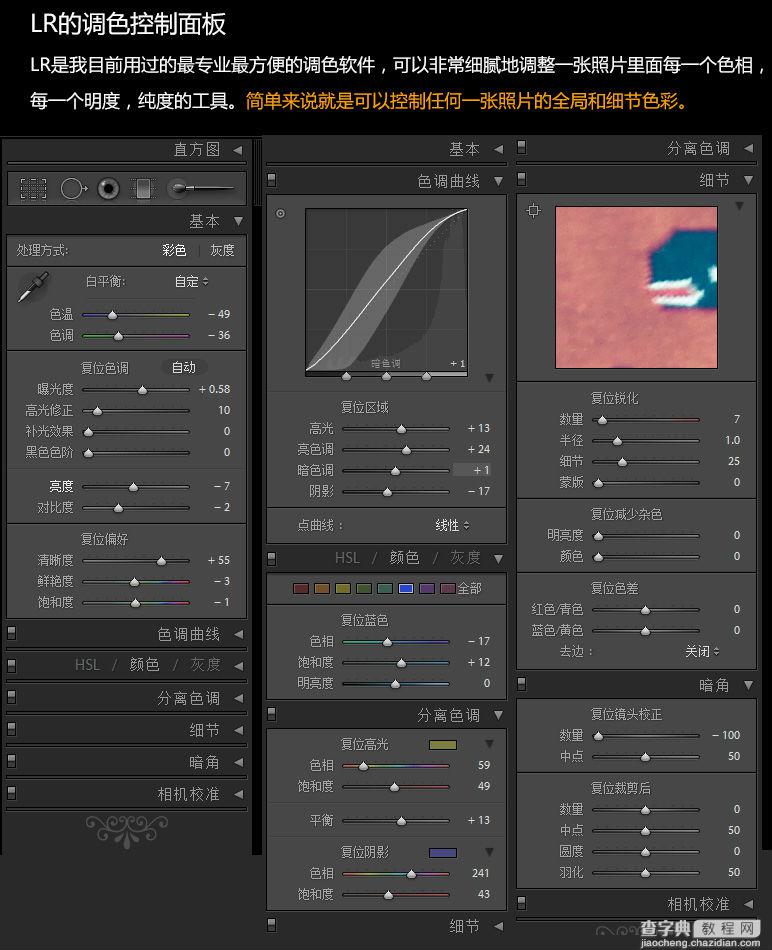
Task: Toggle curve region sliders with the triangle below the curve
Action: [x=490, y=378]
